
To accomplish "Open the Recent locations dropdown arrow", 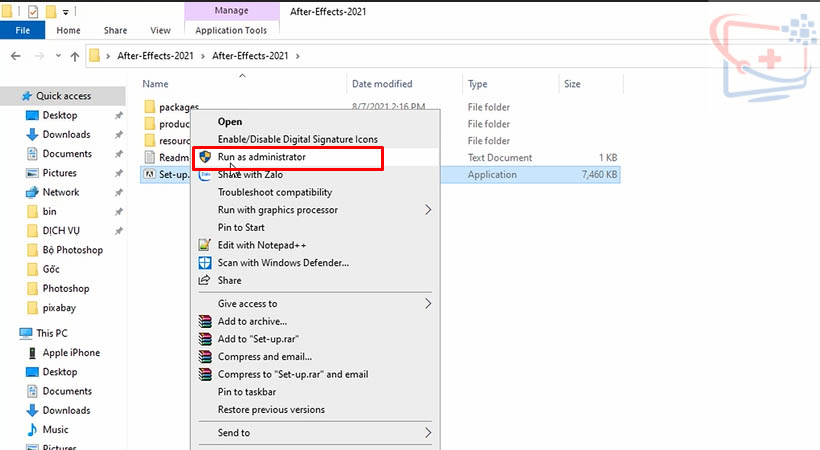I will pos(56,55).
